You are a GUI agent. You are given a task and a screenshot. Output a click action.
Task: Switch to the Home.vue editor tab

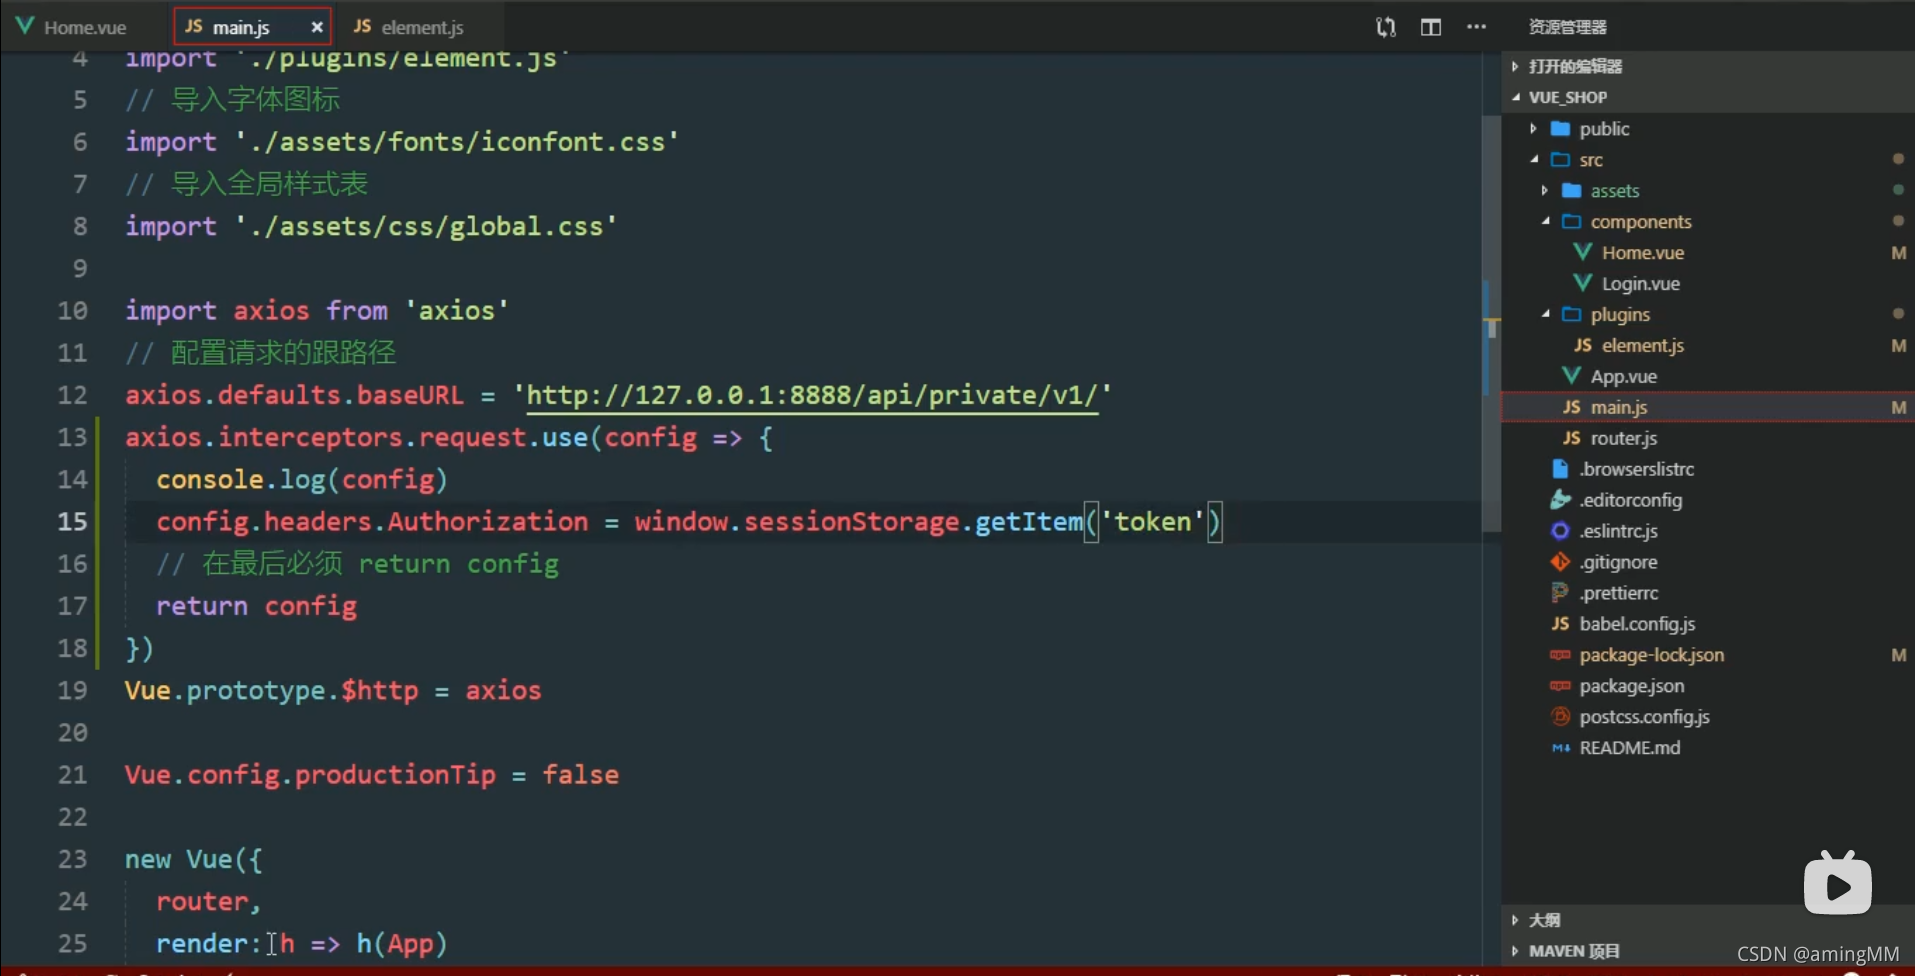click(x=72, y=27)
